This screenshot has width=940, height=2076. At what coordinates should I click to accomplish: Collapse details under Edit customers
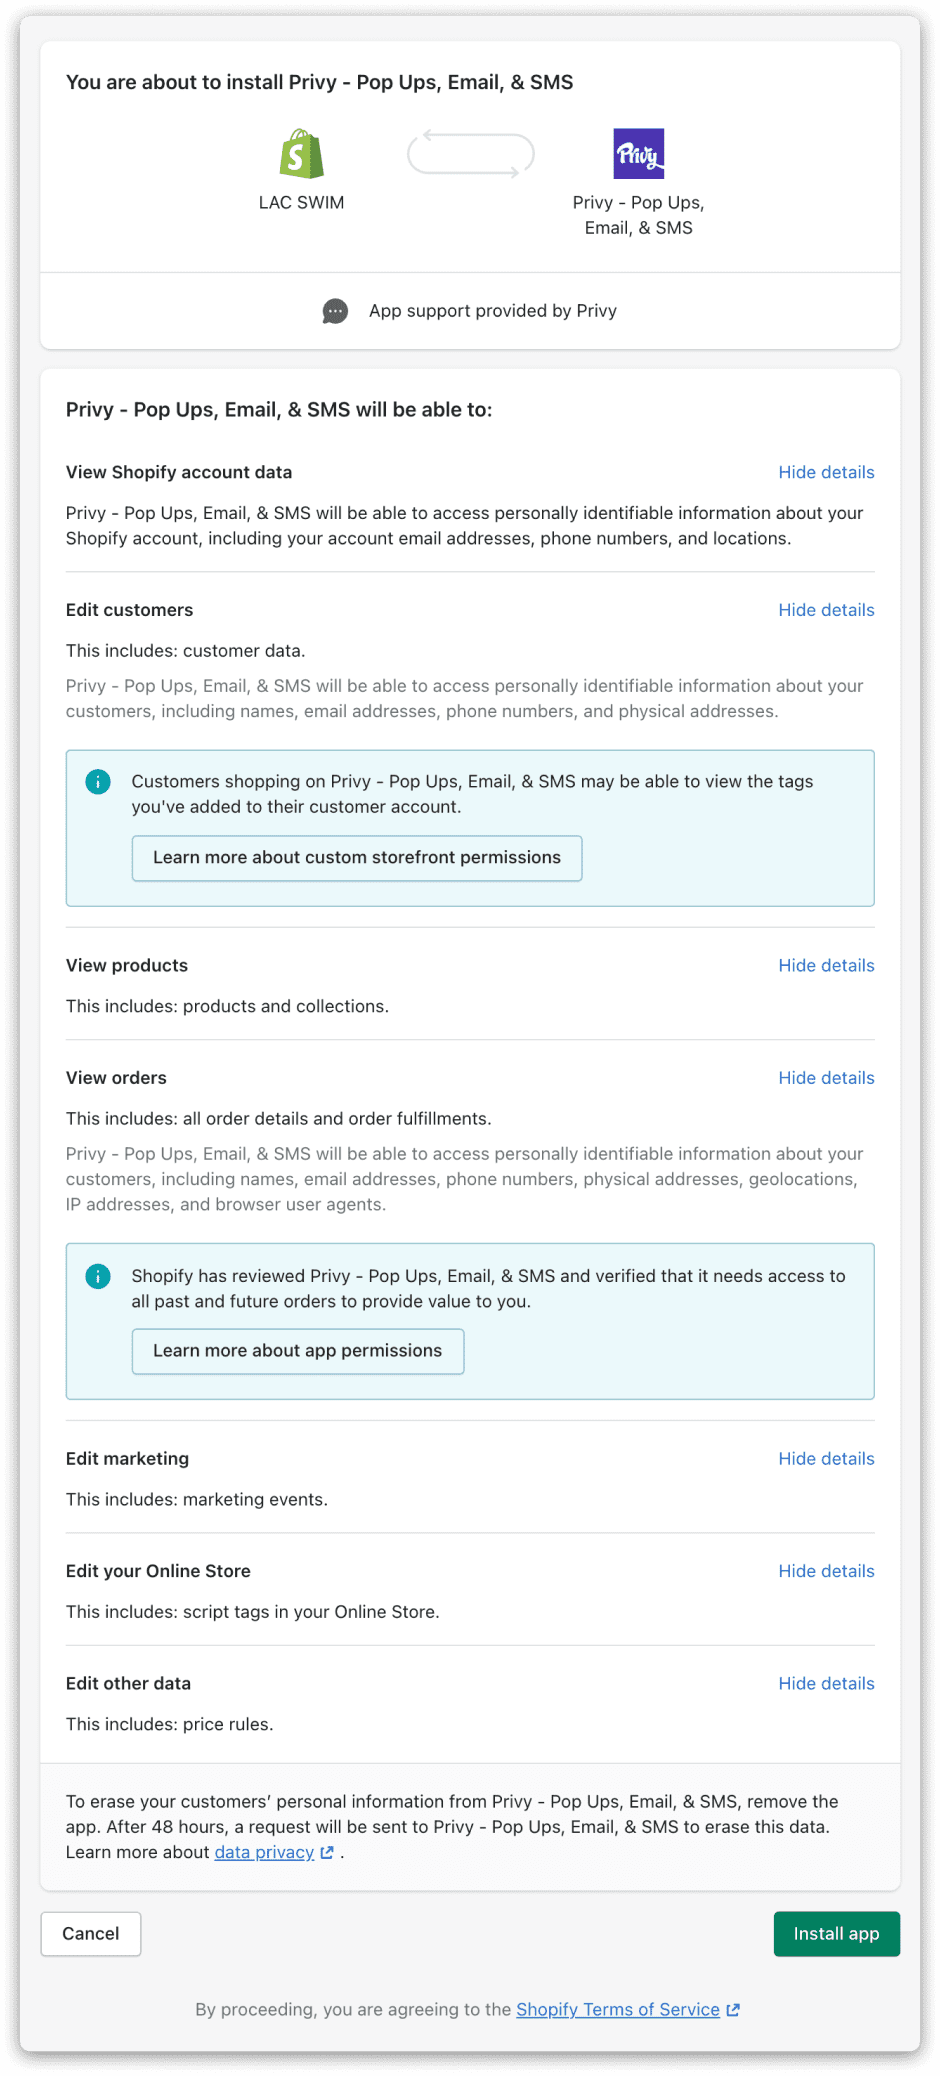click(x=826, y=609)
